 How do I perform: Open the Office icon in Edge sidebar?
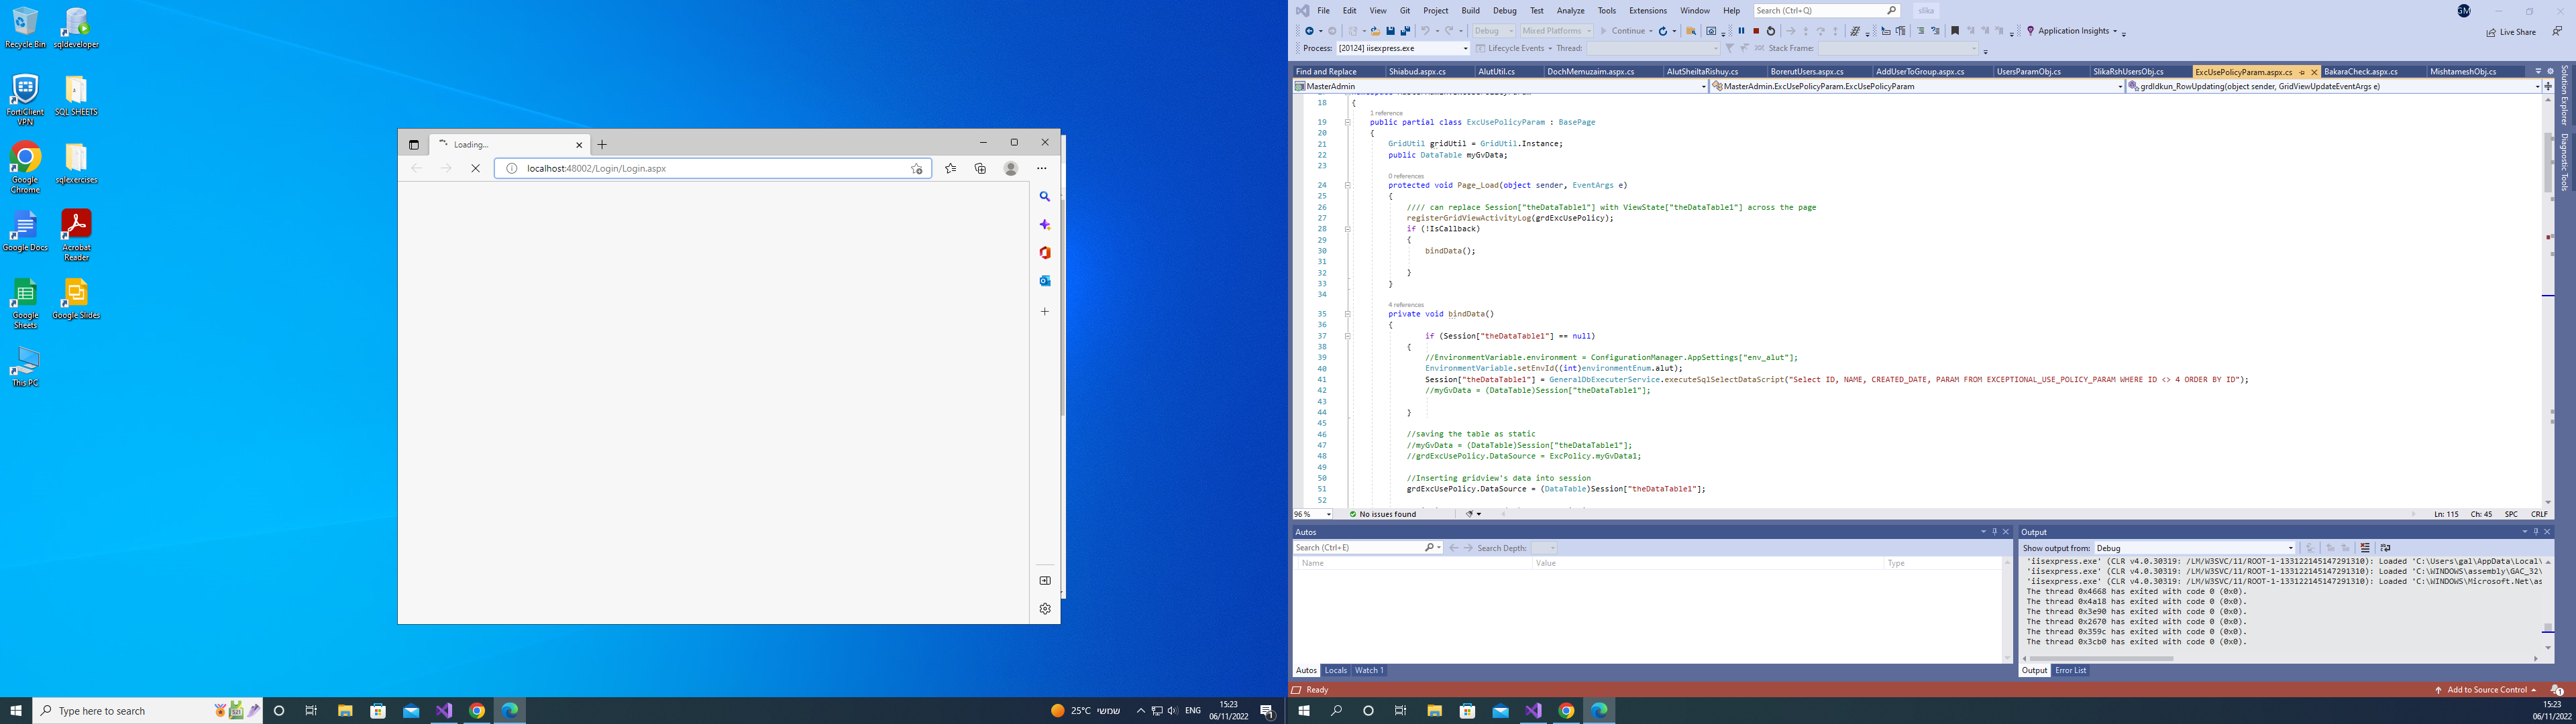tap(1045, 253)
